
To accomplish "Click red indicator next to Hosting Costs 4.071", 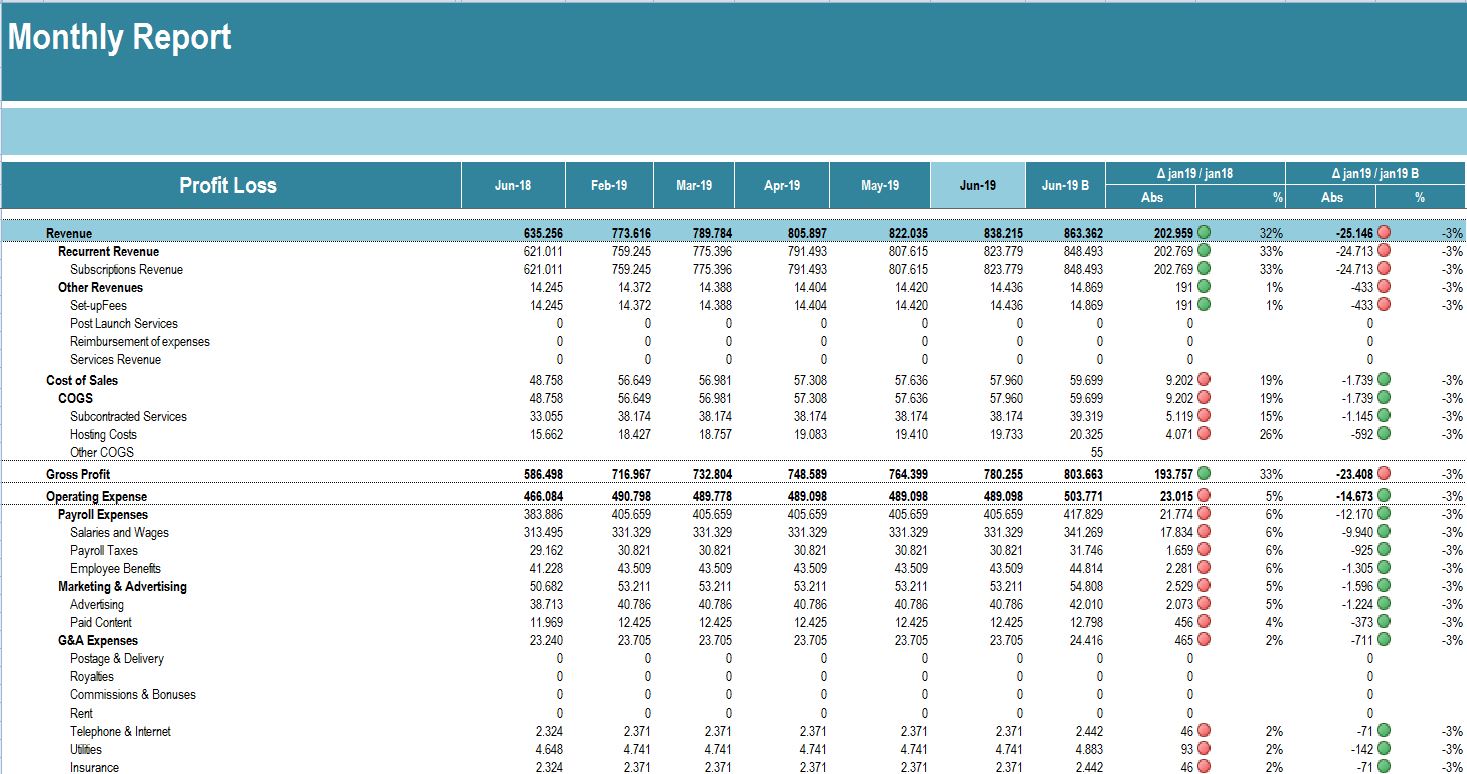I will pyautogui.click(x=1204, y=434).
